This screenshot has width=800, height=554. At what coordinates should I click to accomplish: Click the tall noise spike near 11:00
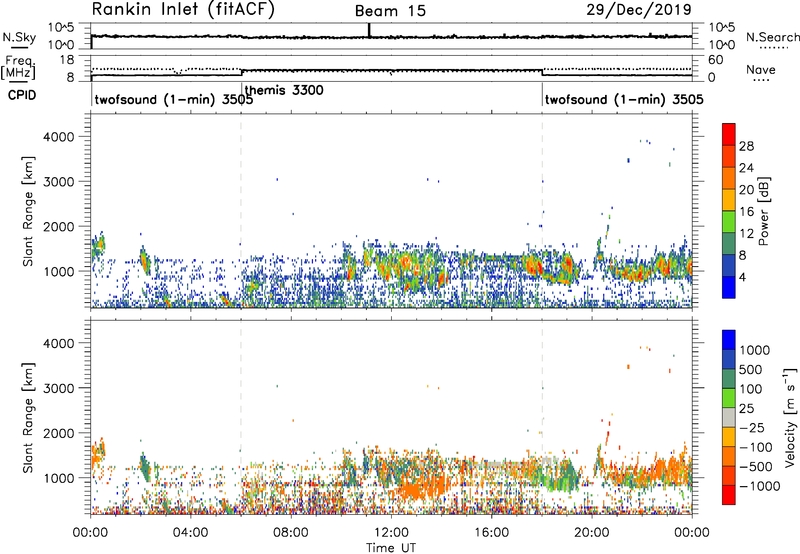coord(369,29)
